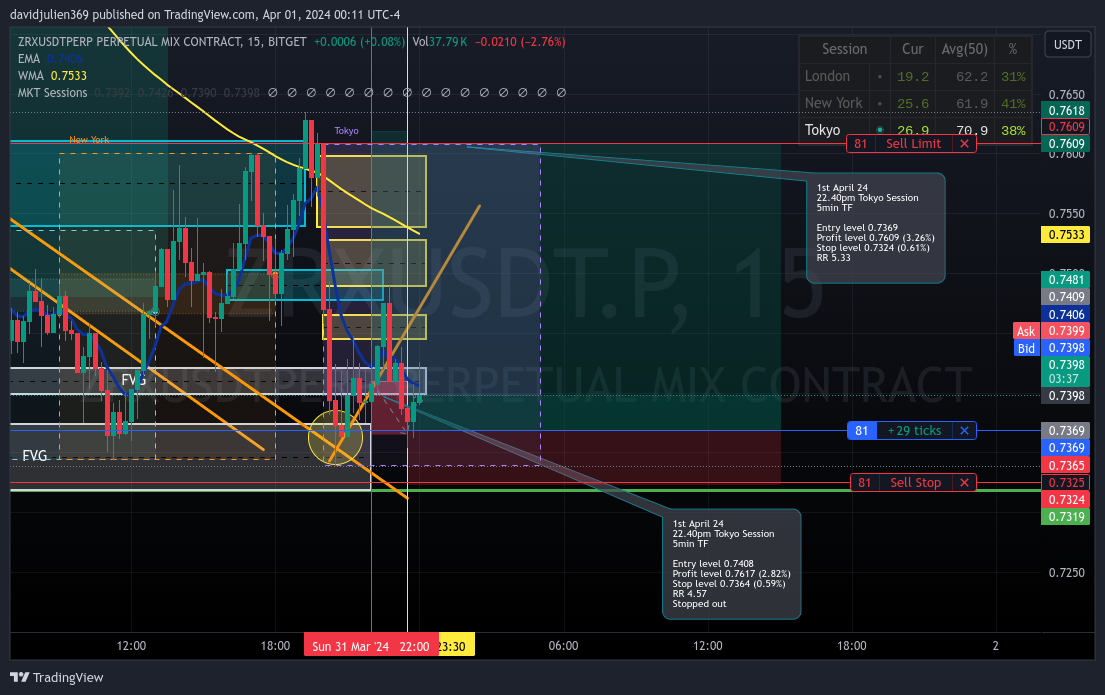Select the MKT Sessions indicator legend
Image resolution: width=1105 pixels, height=695 pixels.
tap(52, 92)
